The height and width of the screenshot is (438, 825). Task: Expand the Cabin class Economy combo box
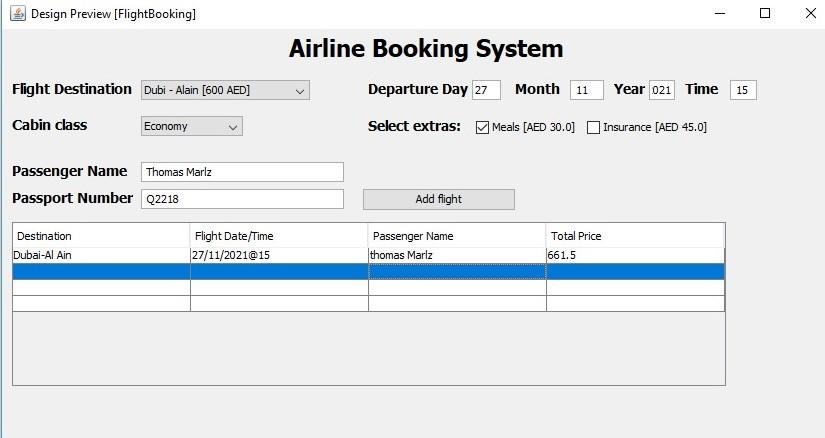coord(192,126)
